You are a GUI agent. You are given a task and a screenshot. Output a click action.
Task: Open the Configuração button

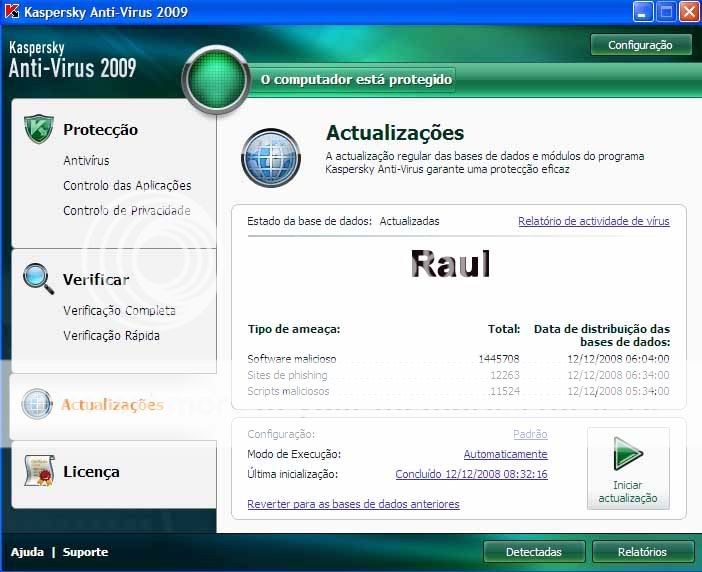click(641, 45)
